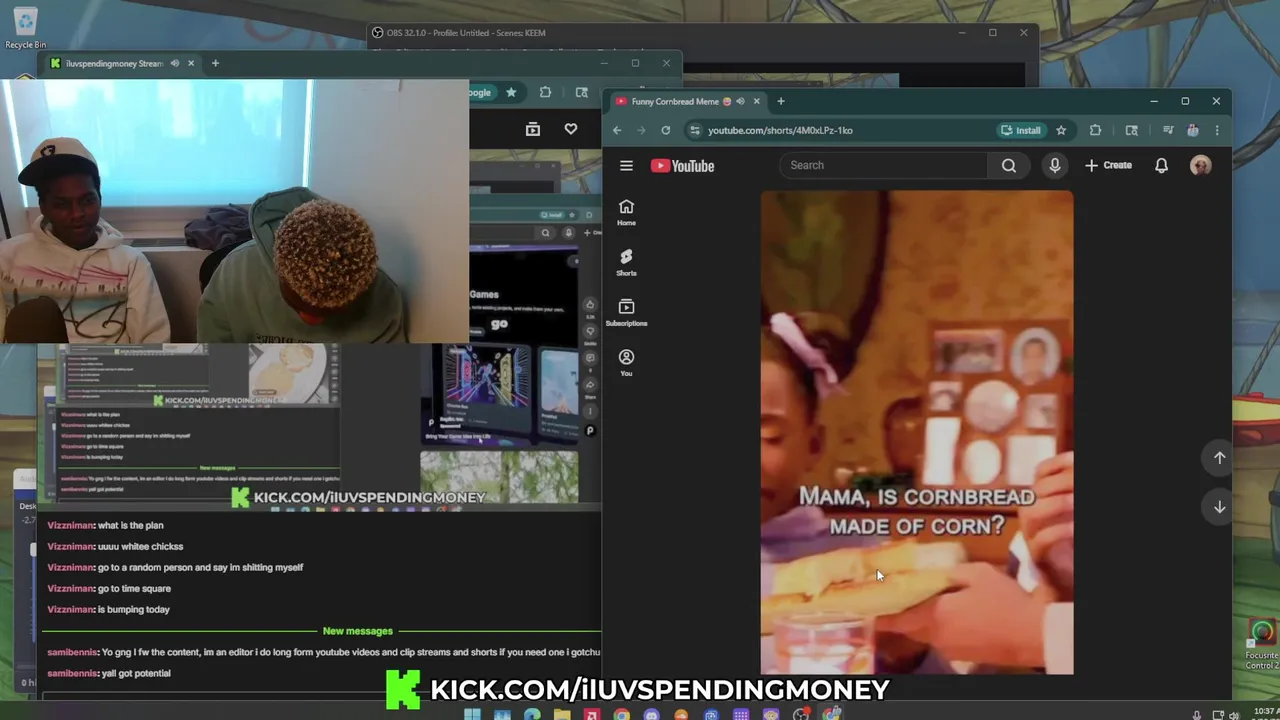The image size is (1280, 720).
Task: Click chat message 'uuuu whitee chickss'
Action: 140,546
